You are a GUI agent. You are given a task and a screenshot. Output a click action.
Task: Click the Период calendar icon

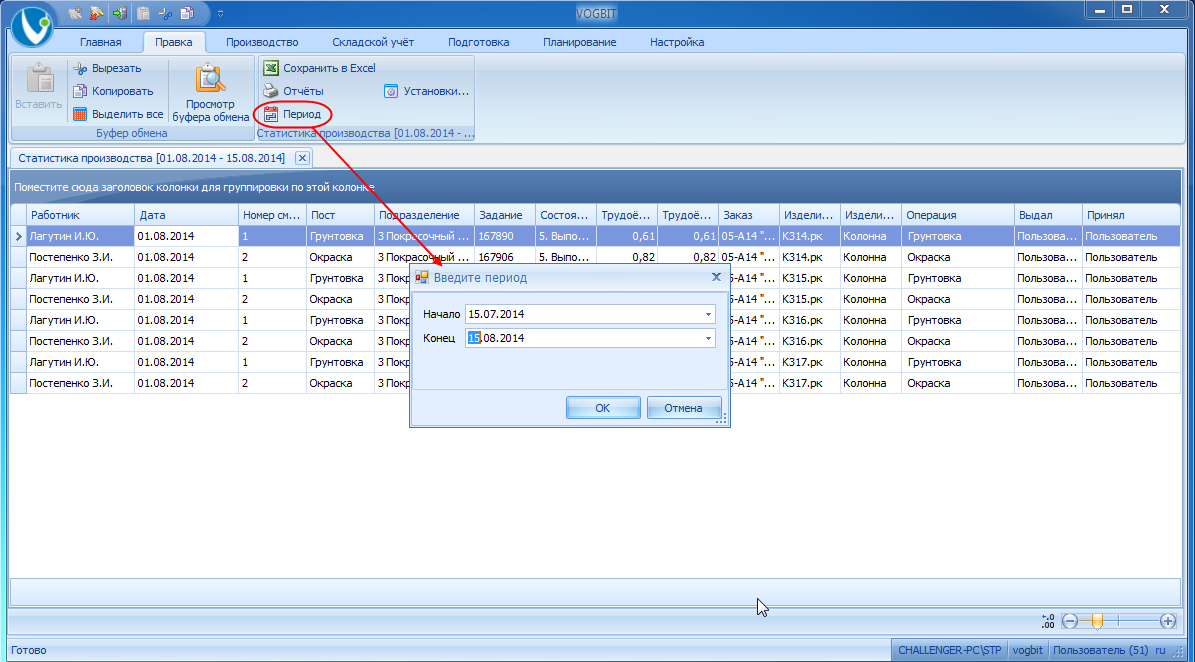point(271,114)
